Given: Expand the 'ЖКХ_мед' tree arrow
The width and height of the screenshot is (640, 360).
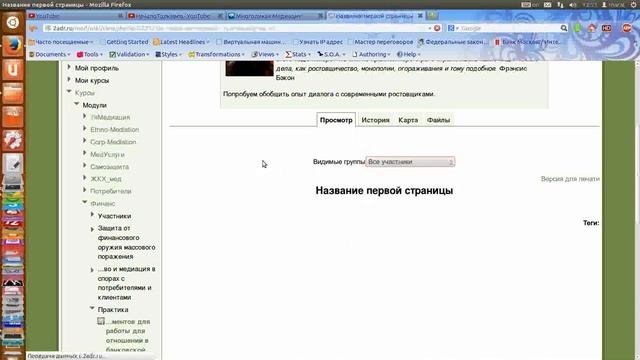Looking at the screenshot, I should coord(84,178).
